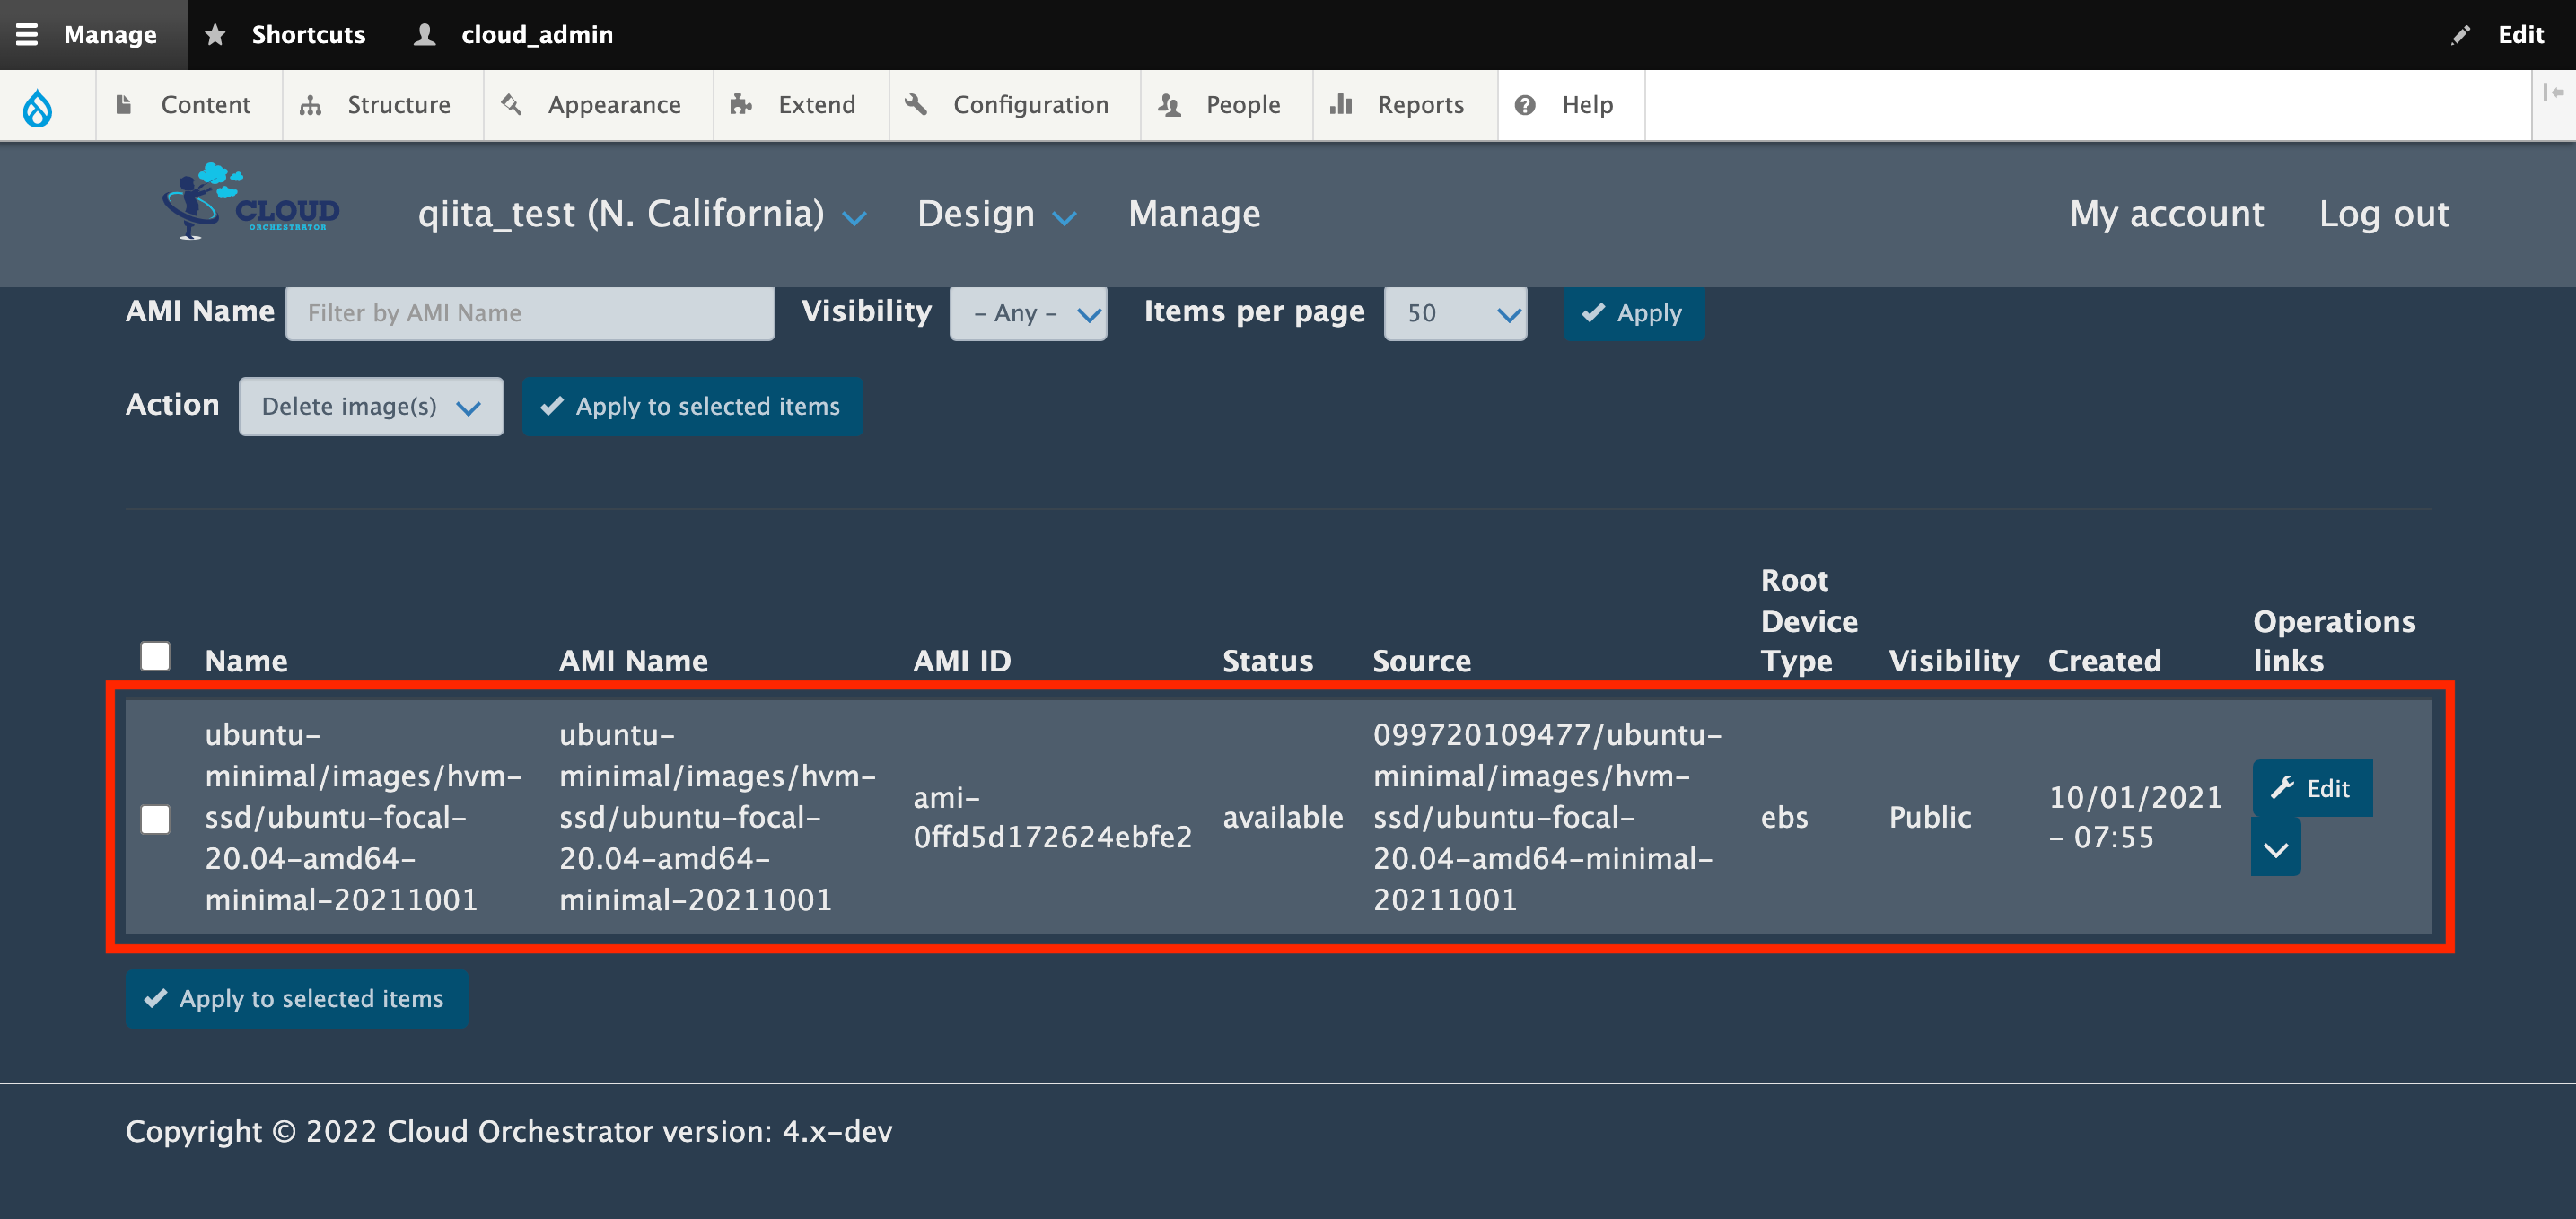The width and height of the screenshot is (2576, 1219).
Task: Open the Extend puzzle-piece menu
Action: coord(794,105)
